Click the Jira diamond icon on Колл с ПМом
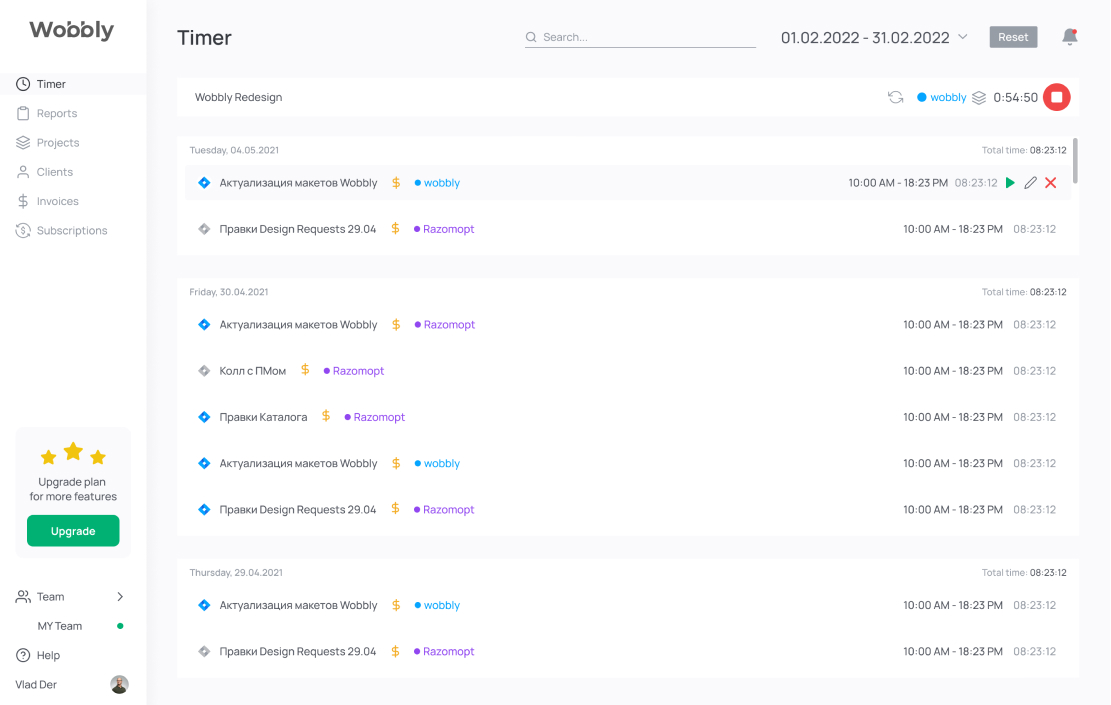The image size is (1111, 705). (204, 371)
